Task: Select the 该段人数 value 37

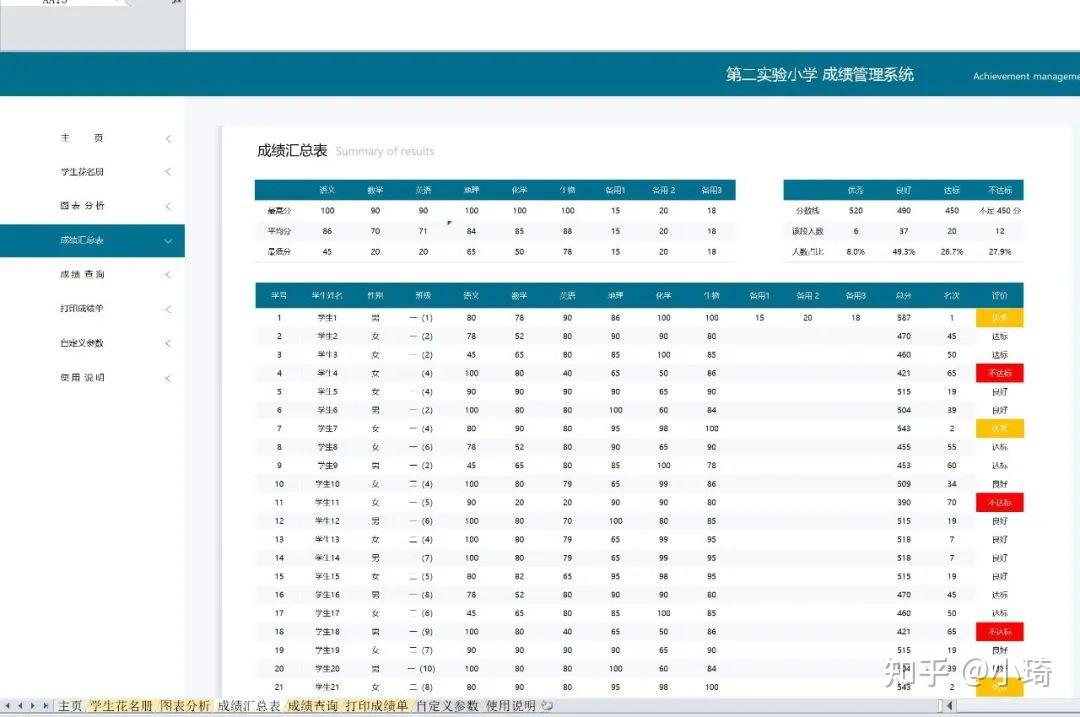Action: click(904, 231)
